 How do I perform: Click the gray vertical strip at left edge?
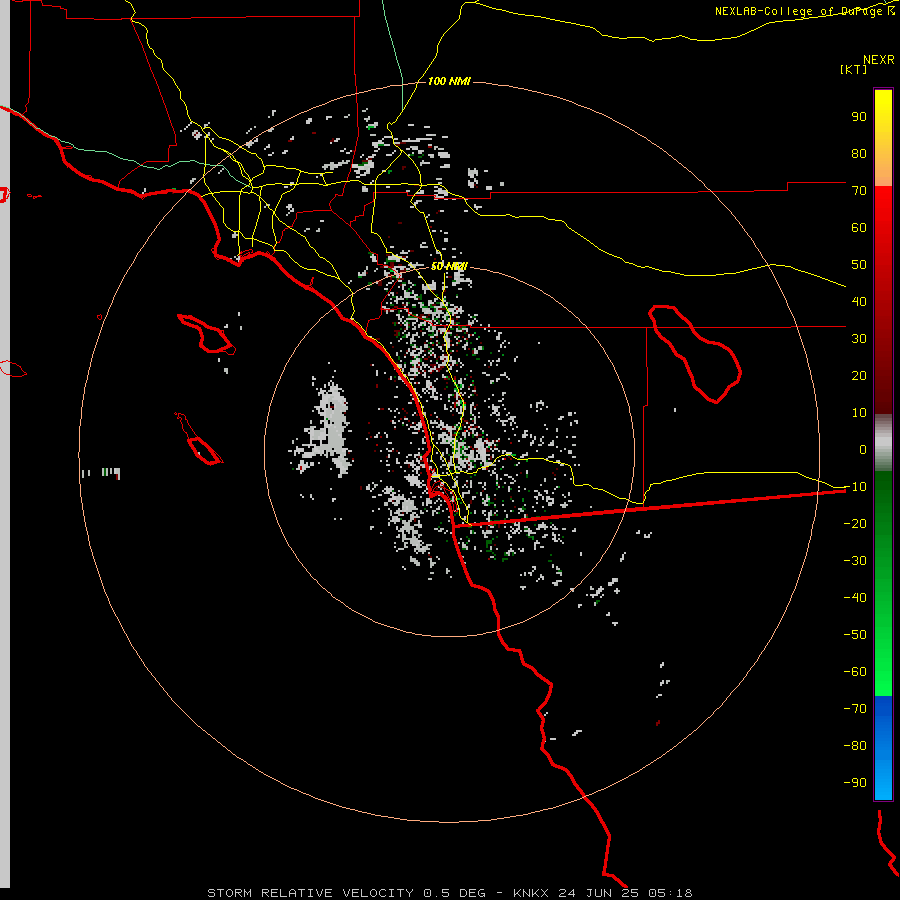point(5,445)
